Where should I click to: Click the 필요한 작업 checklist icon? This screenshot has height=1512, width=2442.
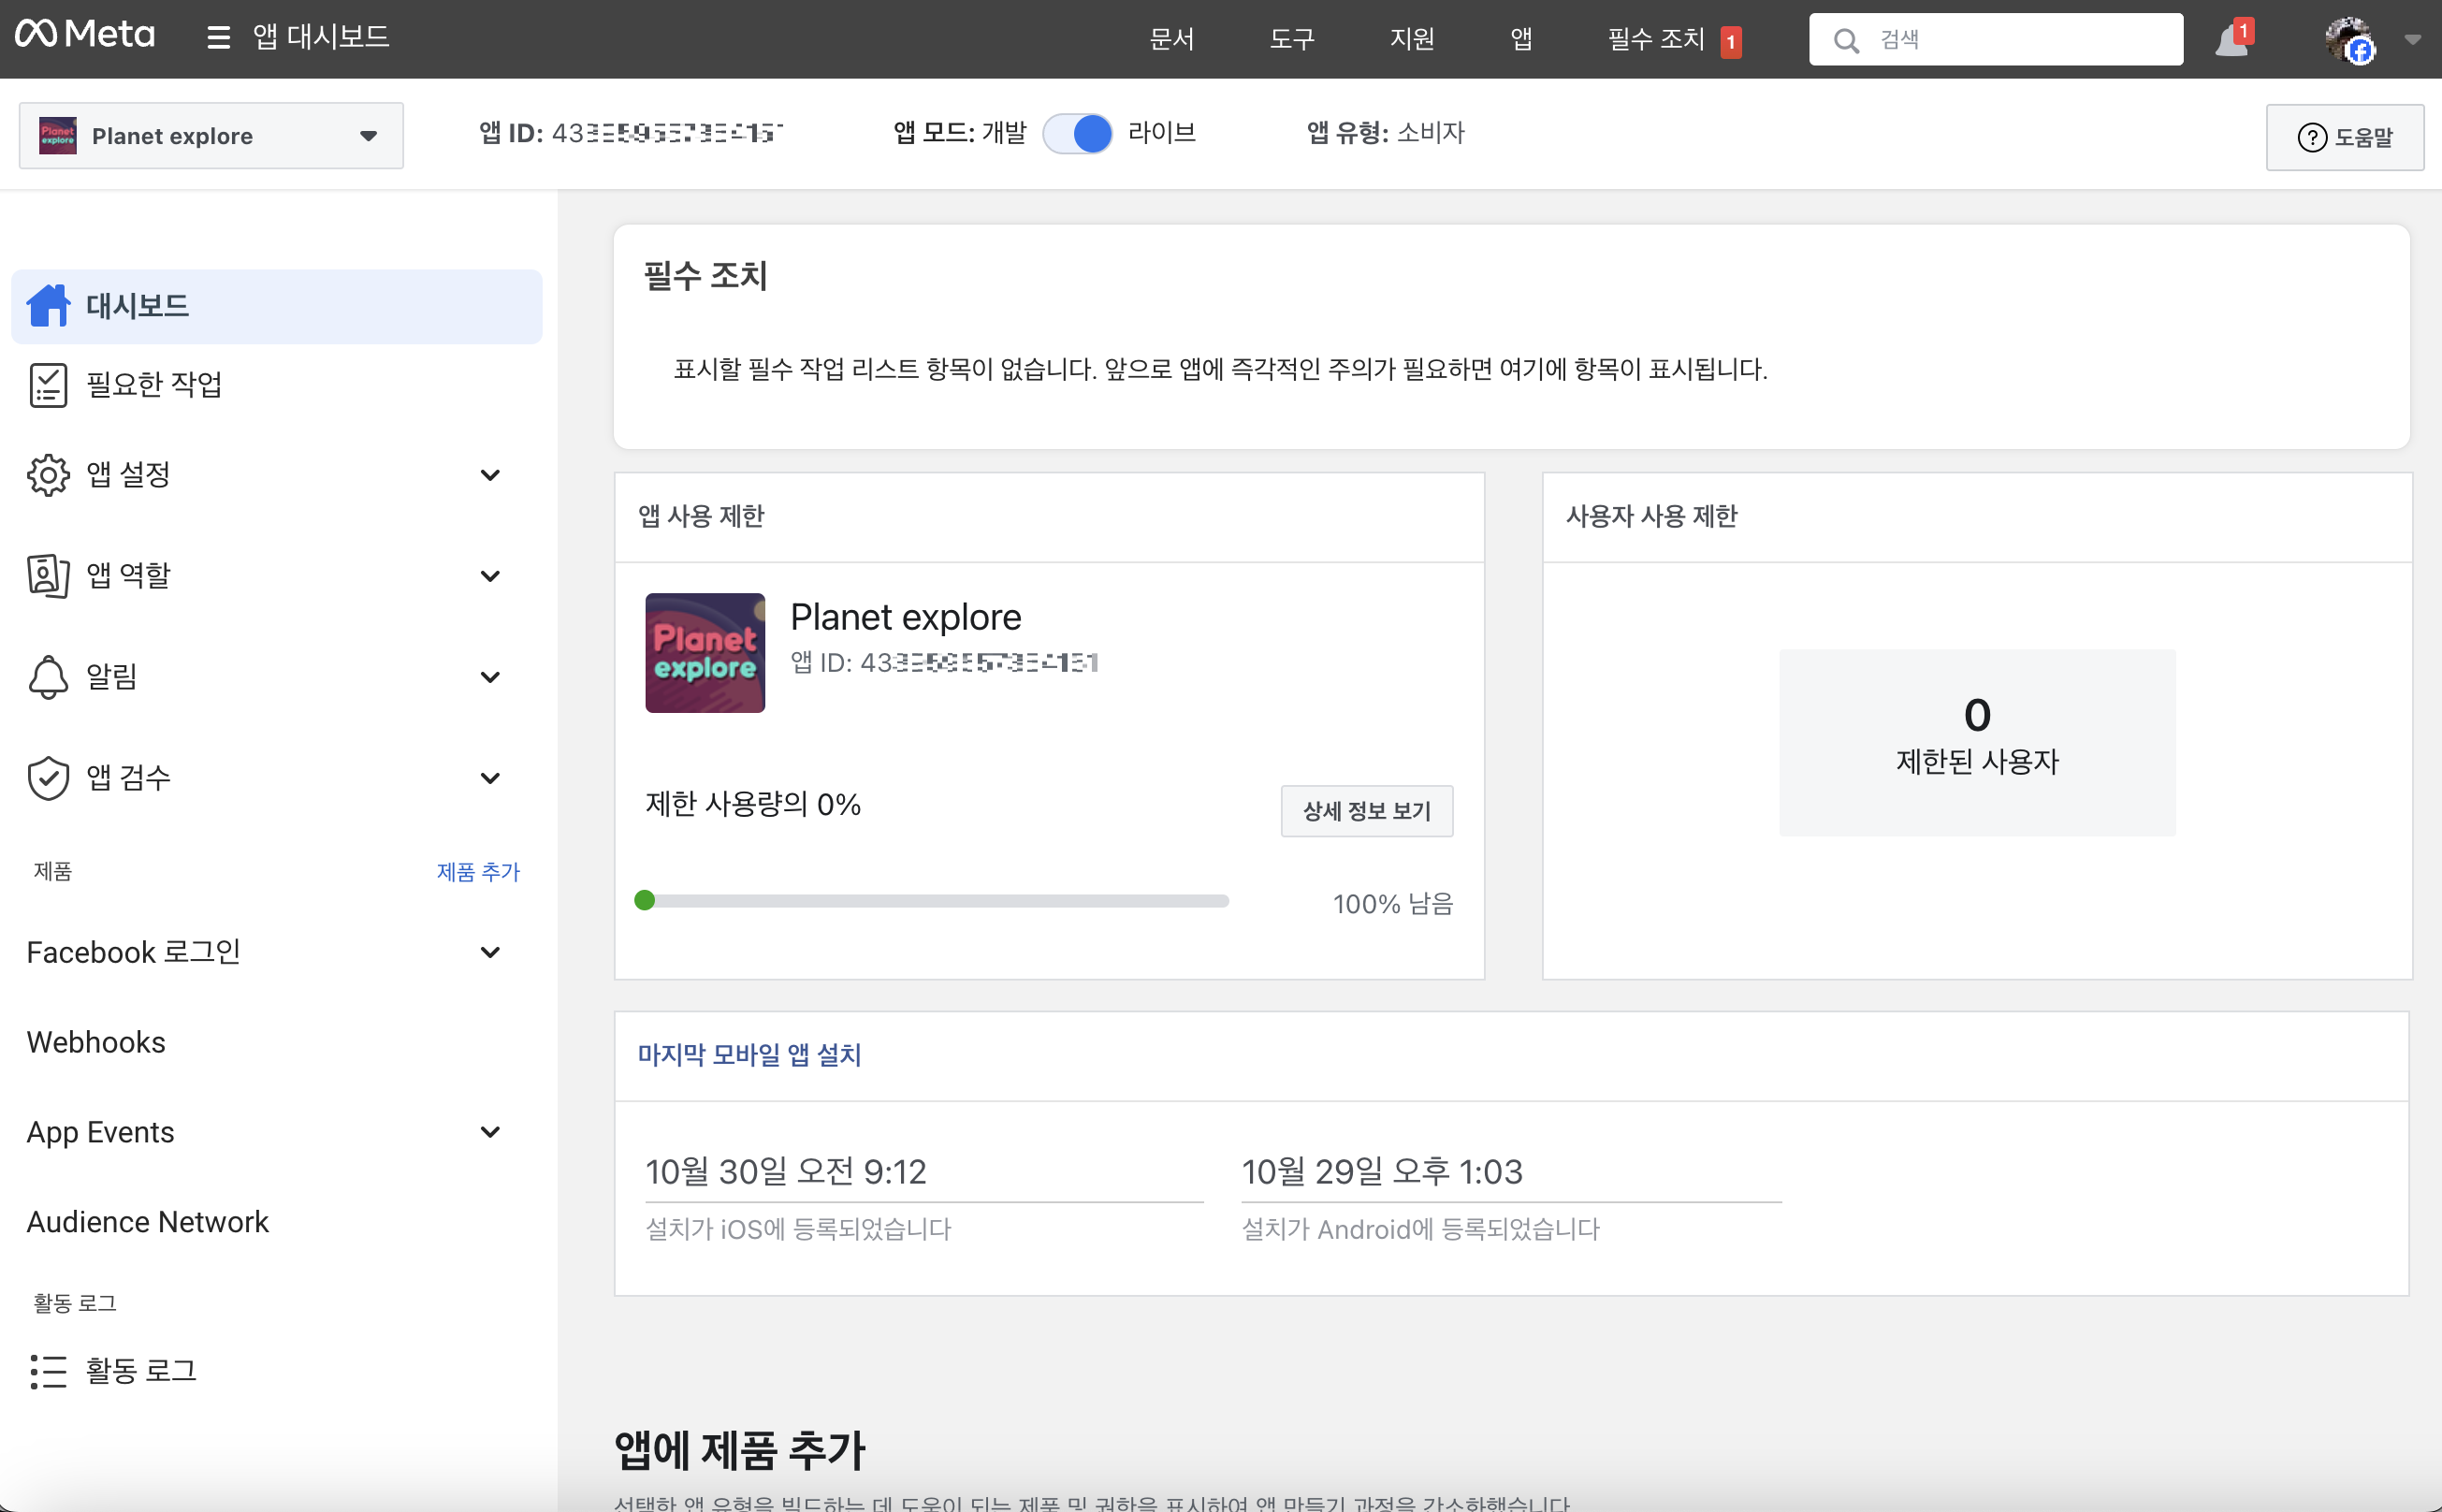[48, 385]
